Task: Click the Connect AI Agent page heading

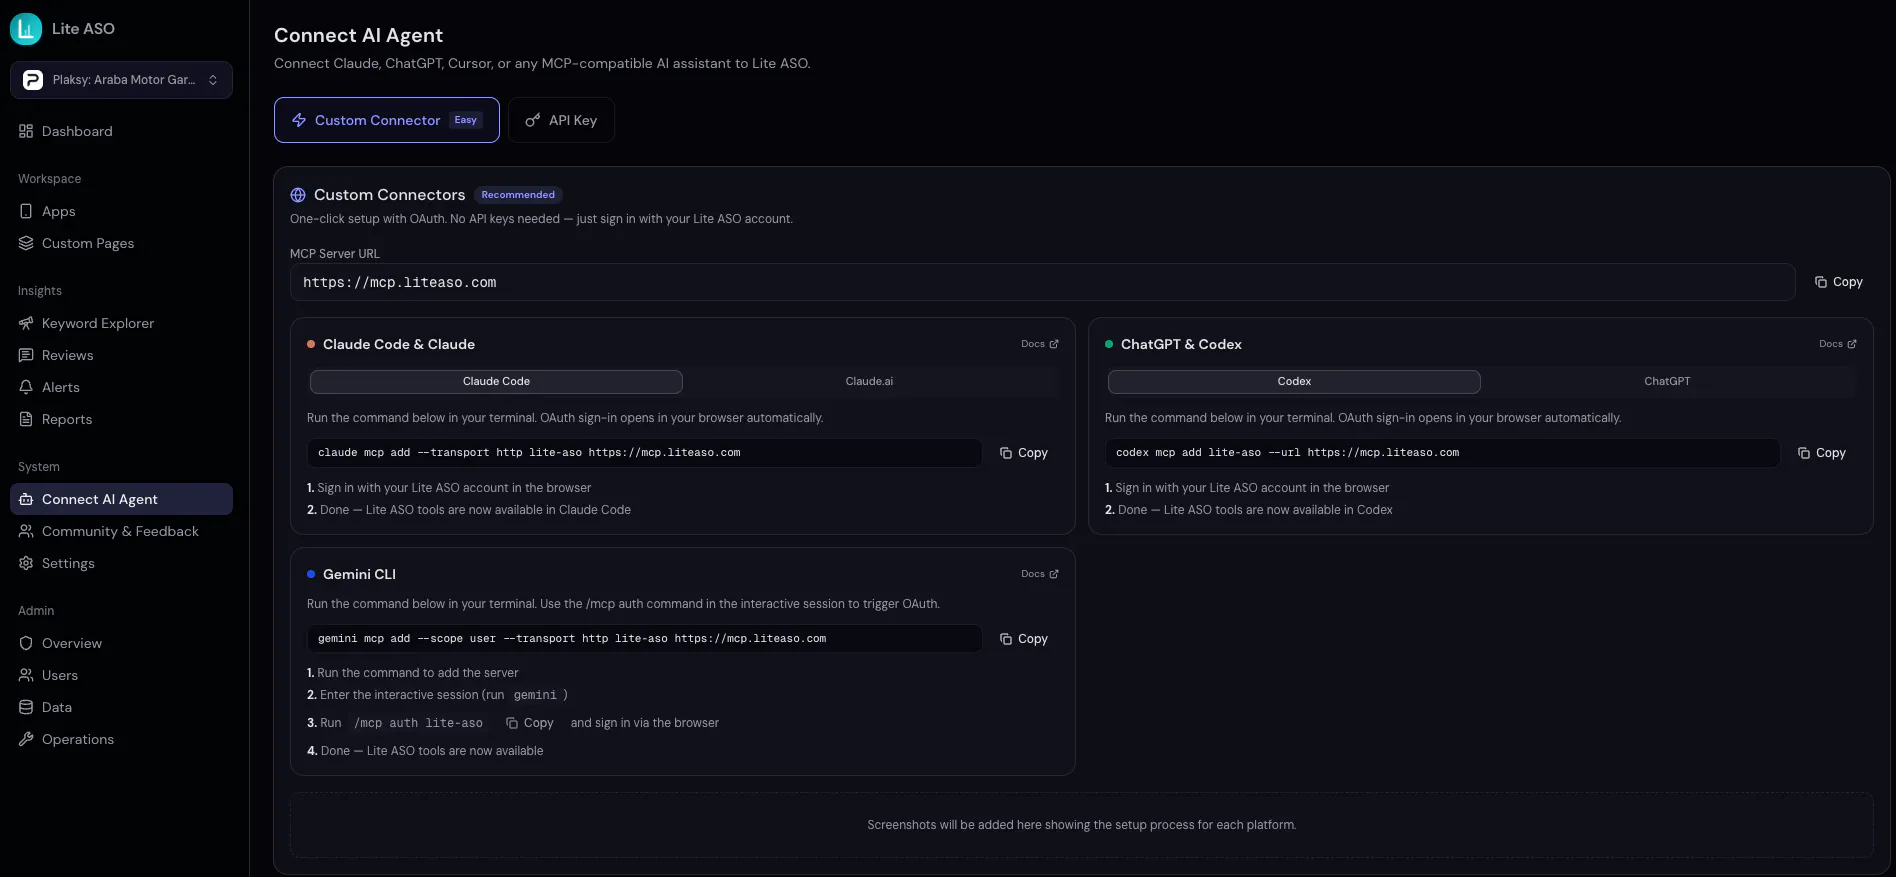Action: pos(358,35)
